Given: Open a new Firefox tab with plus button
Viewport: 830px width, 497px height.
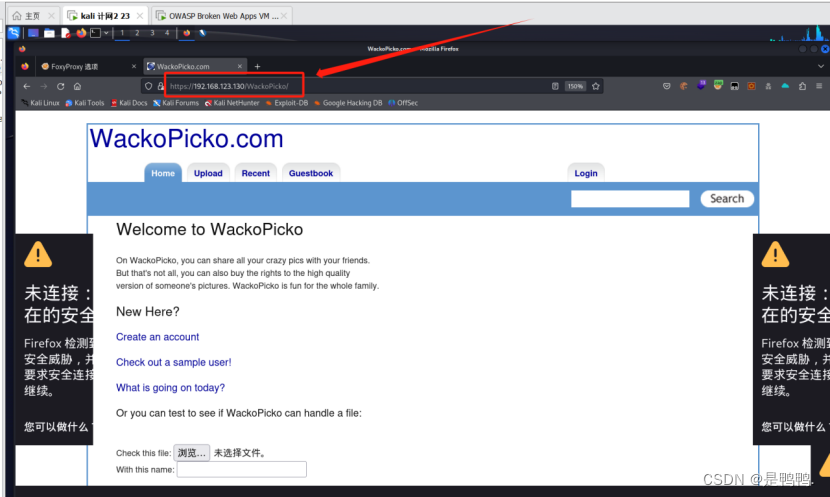Looking at the screenshot, I should coord(257,66).
